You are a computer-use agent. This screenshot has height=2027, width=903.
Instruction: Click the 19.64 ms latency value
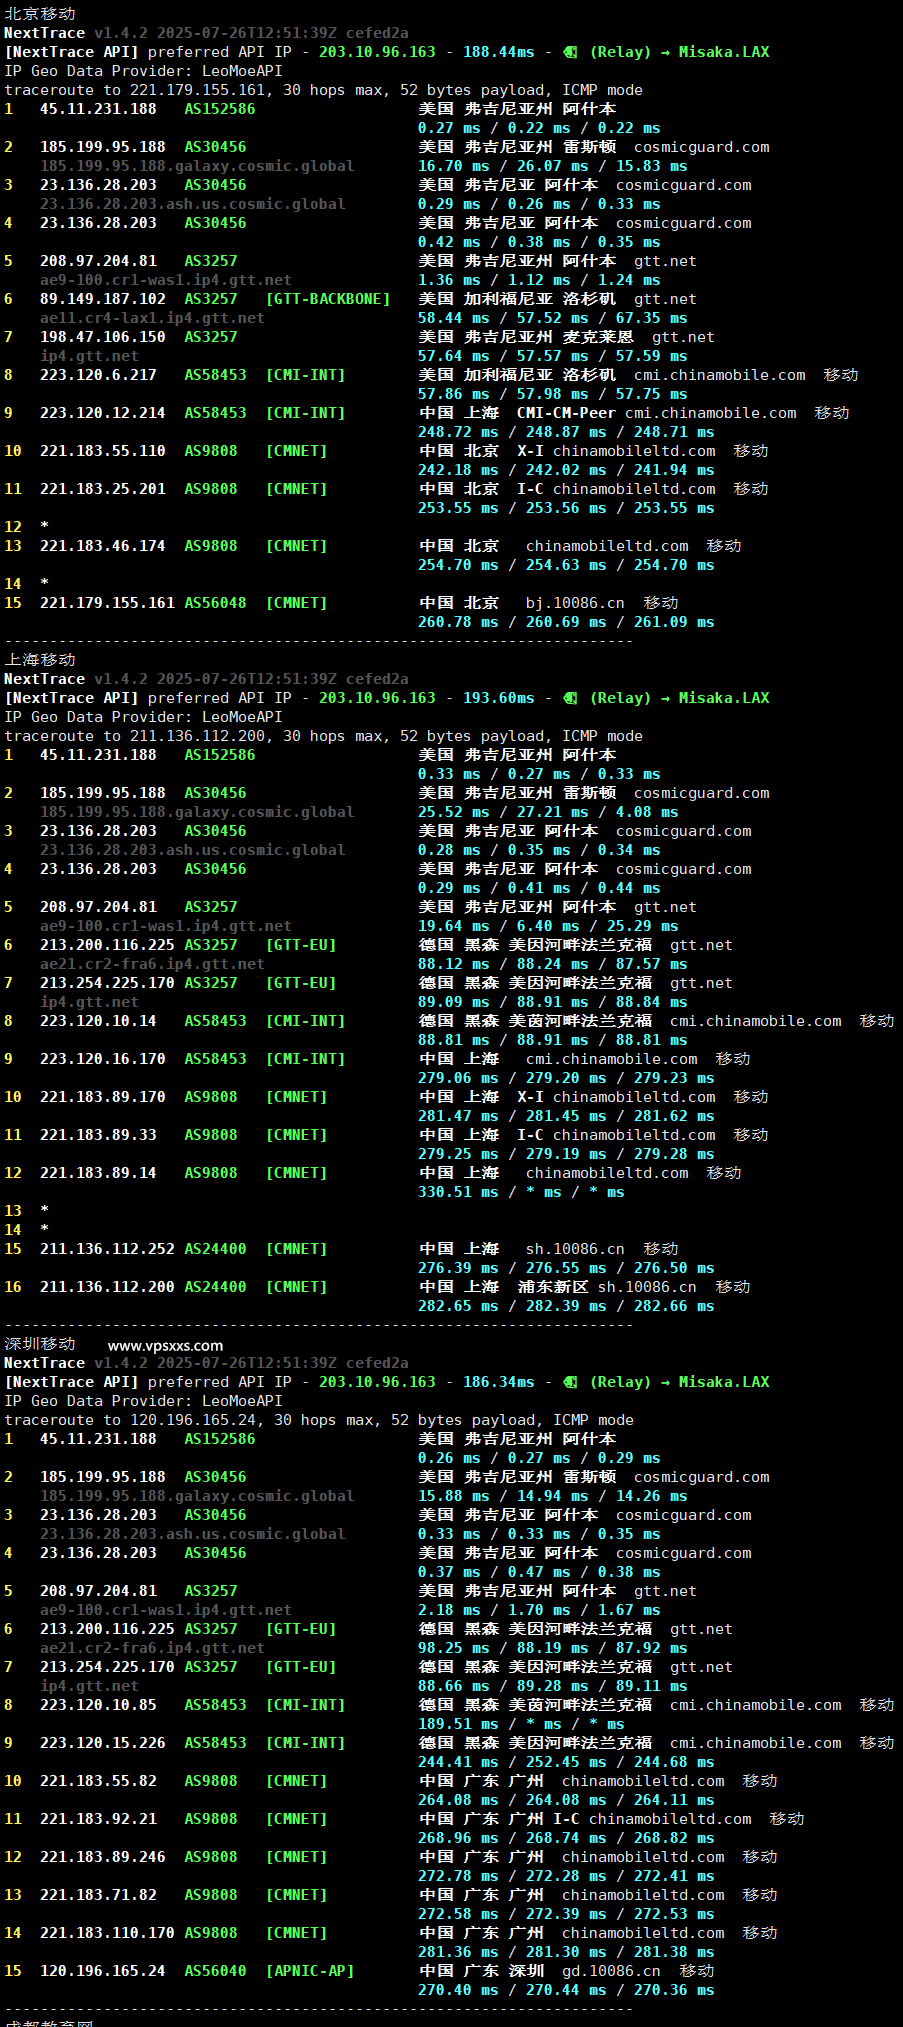[x=454, y=926]
